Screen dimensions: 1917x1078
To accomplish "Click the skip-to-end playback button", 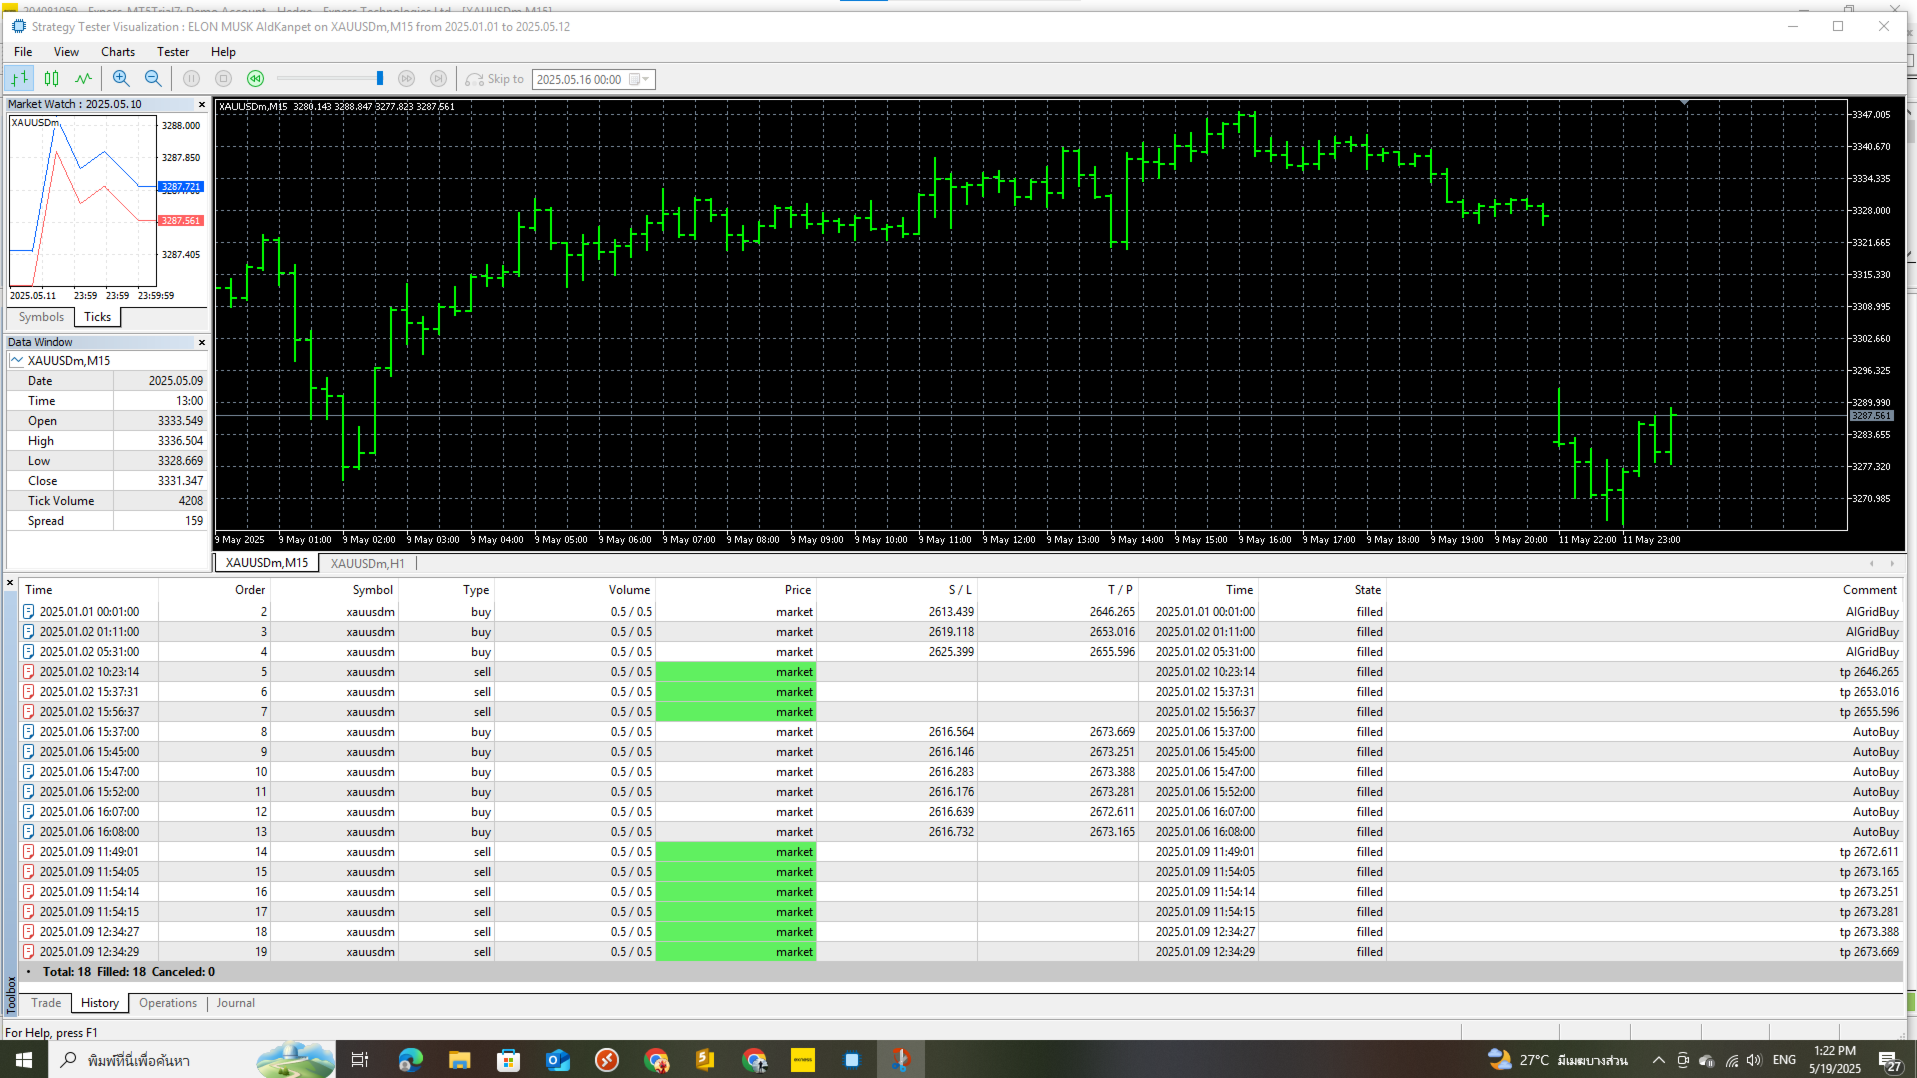I will [x=438, y=79].
